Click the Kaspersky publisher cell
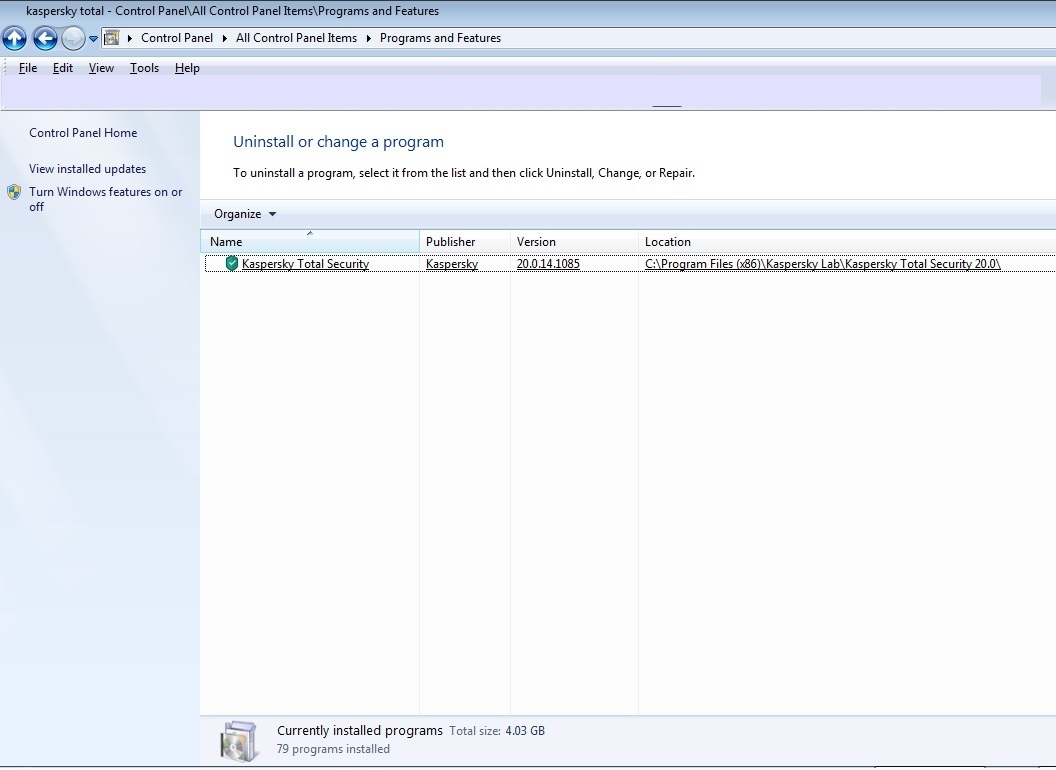 pos(452,263)
